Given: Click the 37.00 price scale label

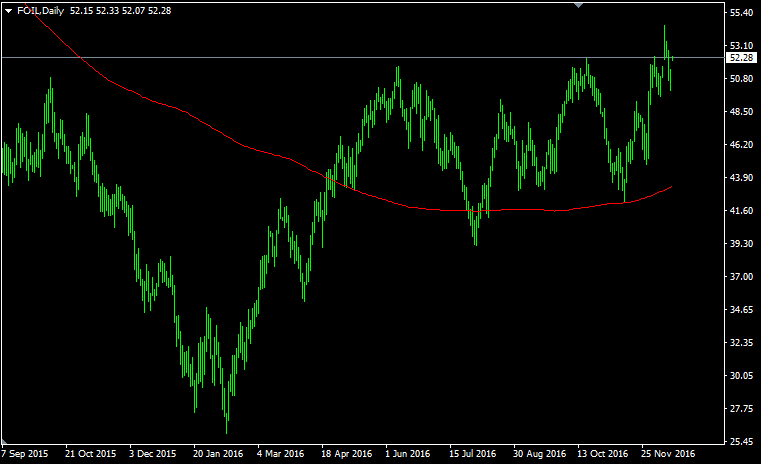Looking at the screenshot, I should [741, 277].
